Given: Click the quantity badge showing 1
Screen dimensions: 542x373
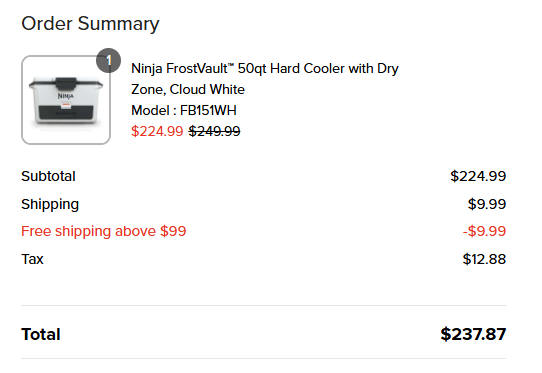Looking at the screenshot, I should (109, 60).
